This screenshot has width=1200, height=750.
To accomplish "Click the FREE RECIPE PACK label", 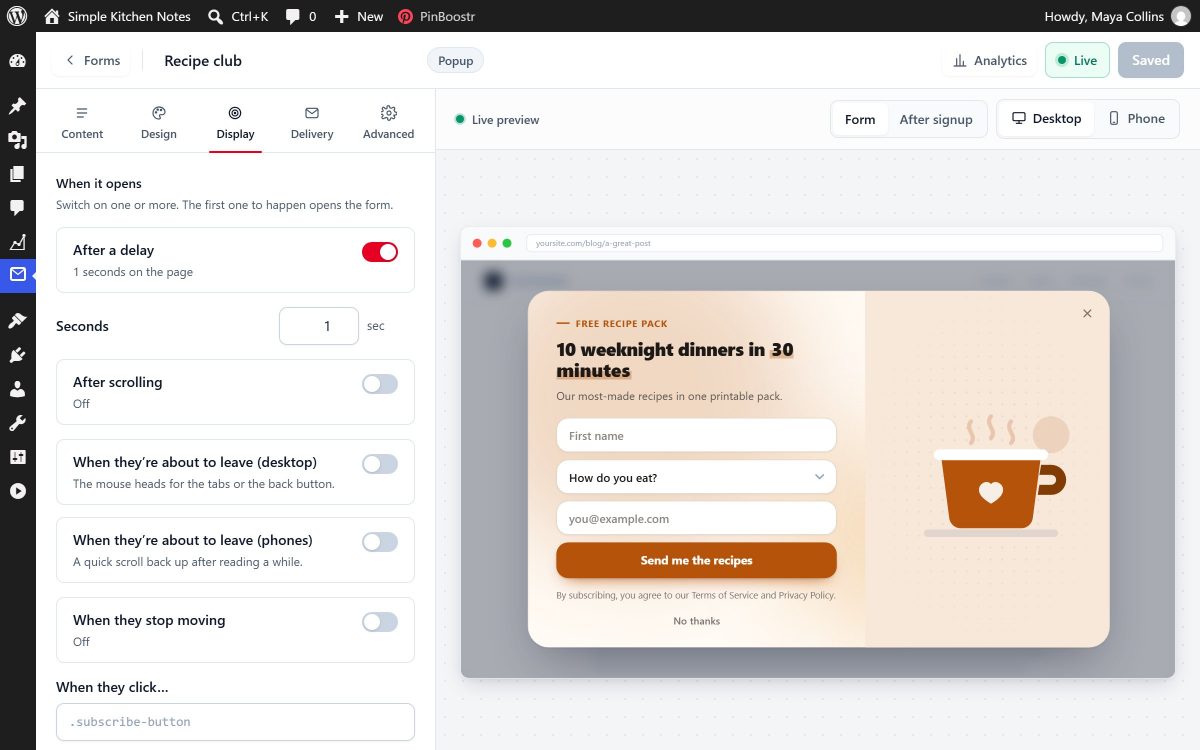I will [621, 323].
